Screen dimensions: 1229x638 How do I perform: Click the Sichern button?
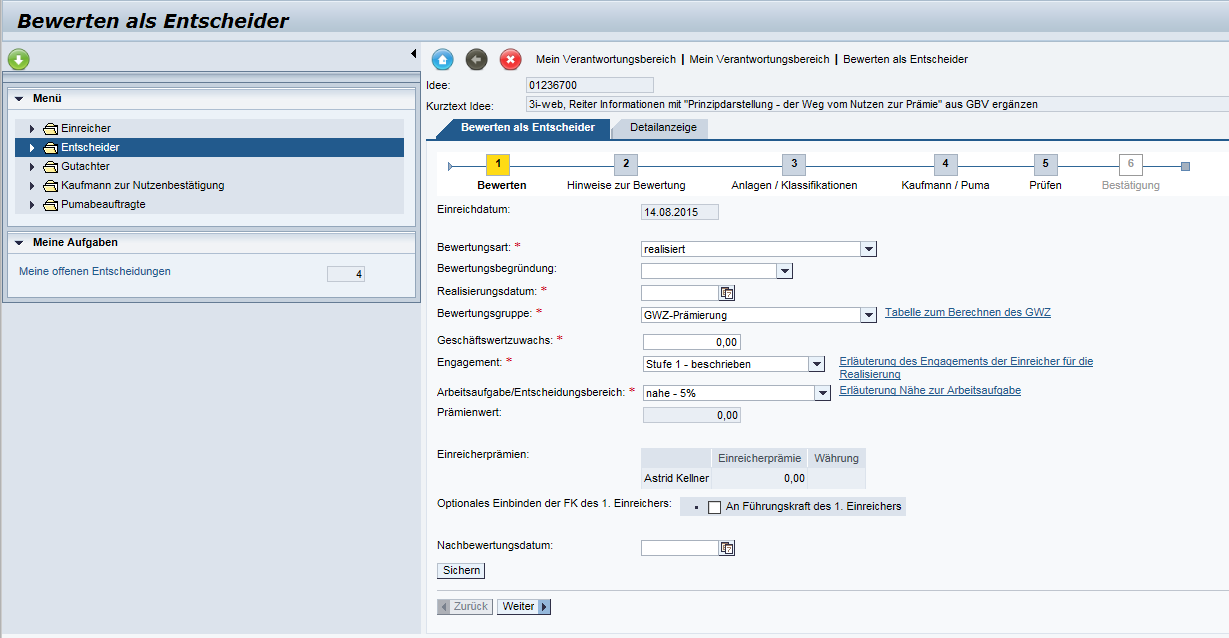459,570
